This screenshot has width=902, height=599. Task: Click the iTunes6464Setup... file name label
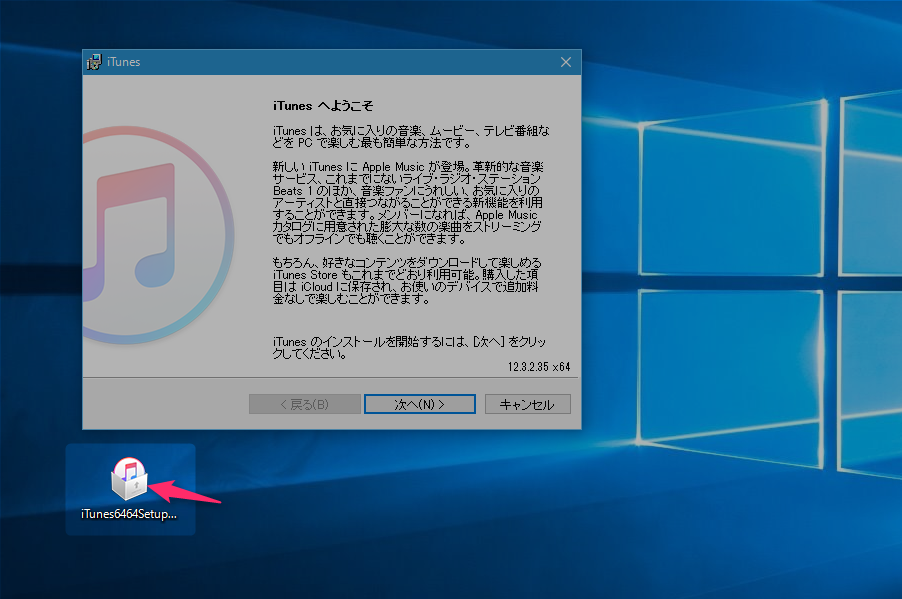point(129,514)
